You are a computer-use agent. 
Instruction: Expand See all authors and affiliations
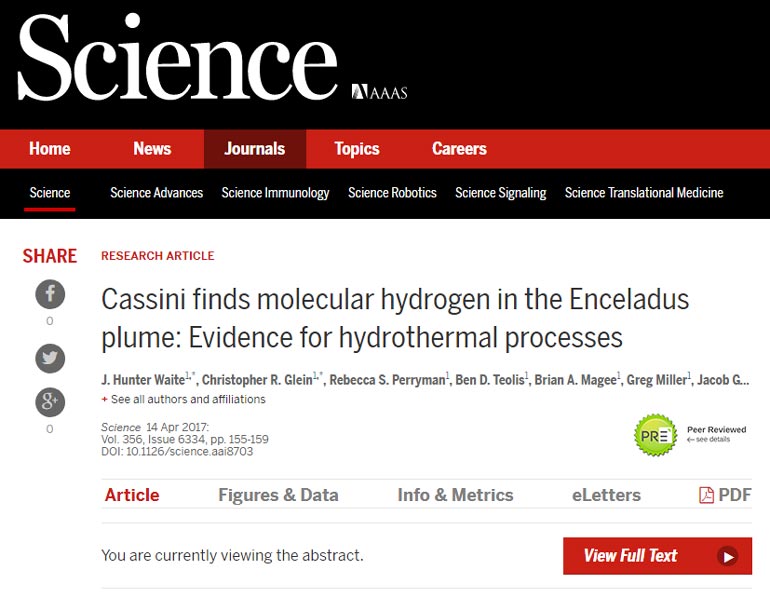click(x=187, y=399)
